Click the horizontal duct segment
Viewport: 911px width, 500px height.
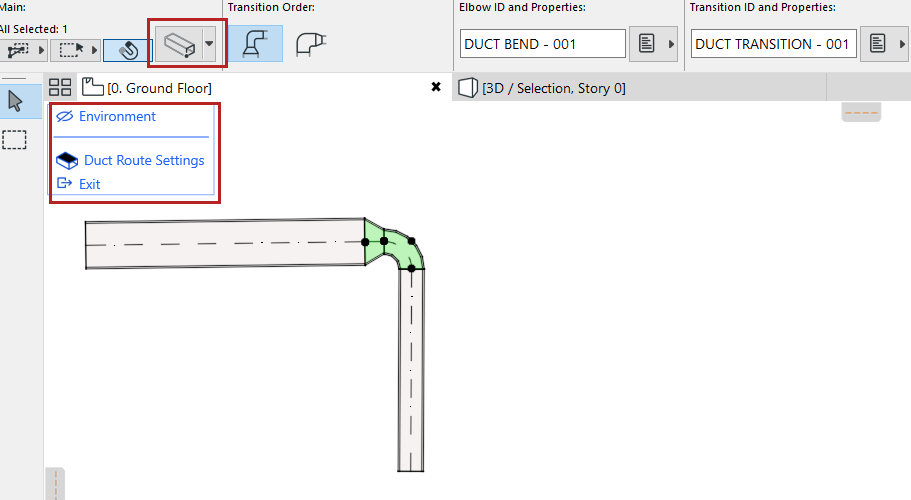[x=225, y=243]
